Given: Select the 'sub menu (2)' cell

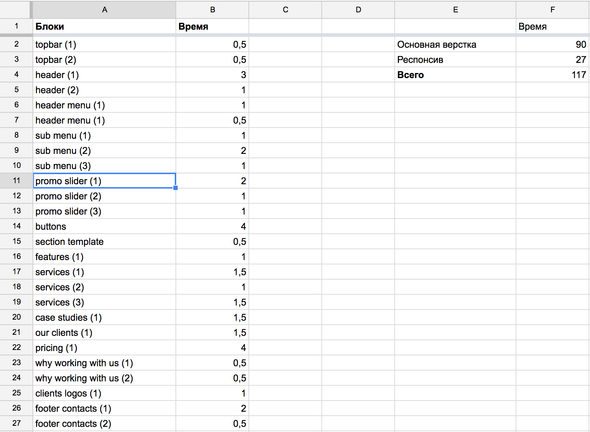Looking at the screenshot, I should point(104,151).
